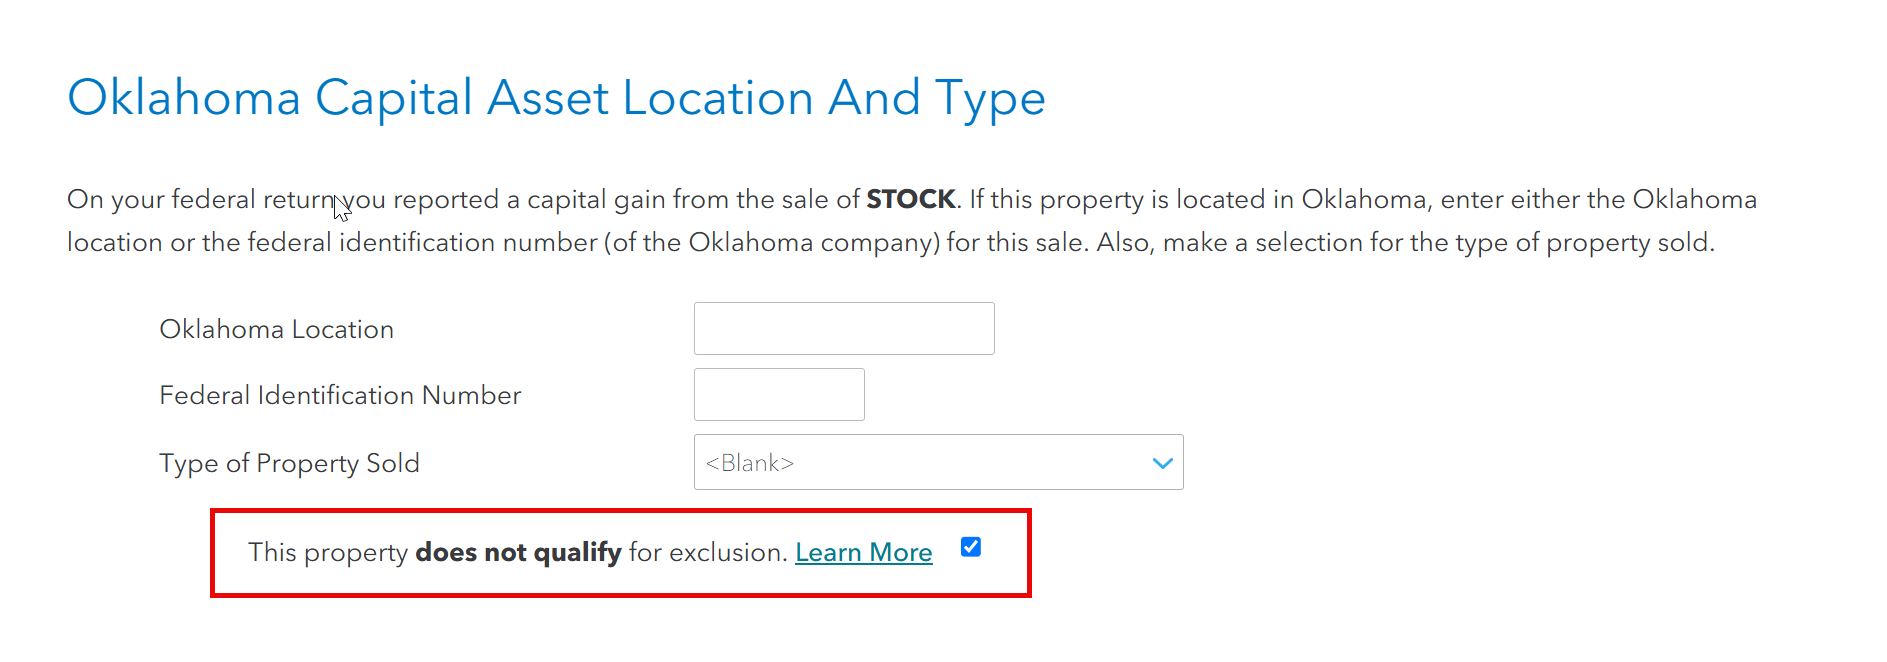Focus the Federal Identification Number text box

pyautogui.click(x=778, y=394)
